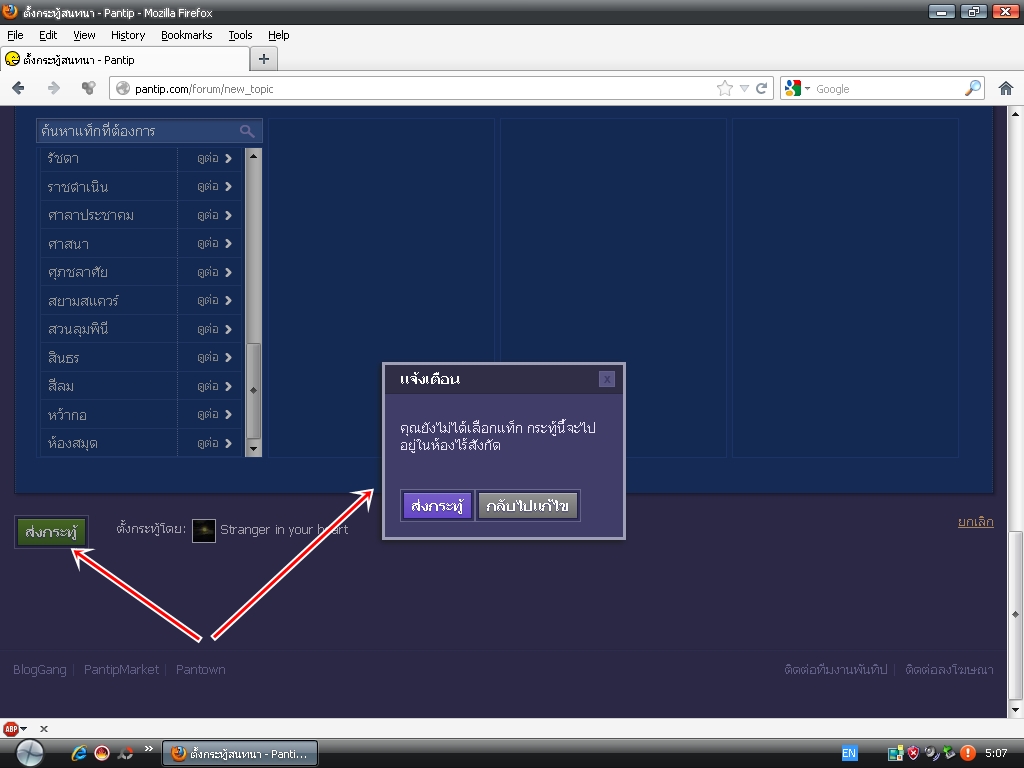This screenshot has height=768, width=1024.
Task: Launch Internet Explorer from quick launch
Action: tap(79, 754)
